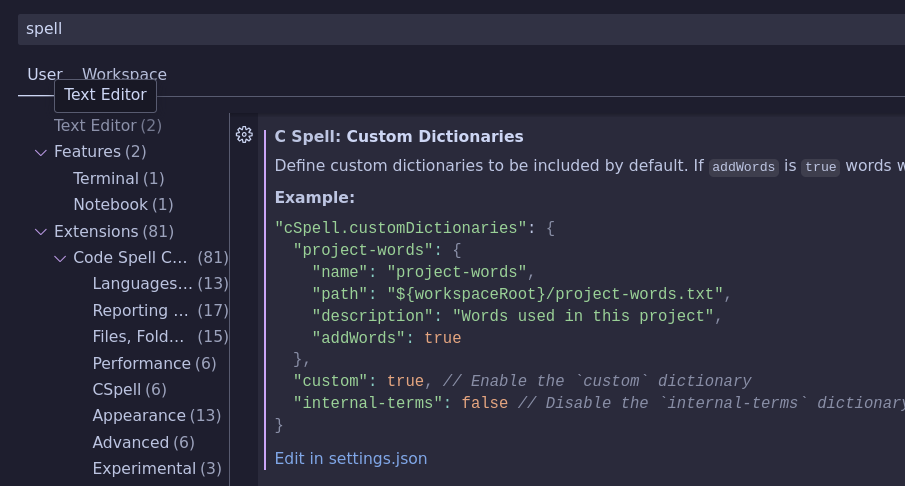
Task: Collapse the Features section chevron
Action: [41, 152]
